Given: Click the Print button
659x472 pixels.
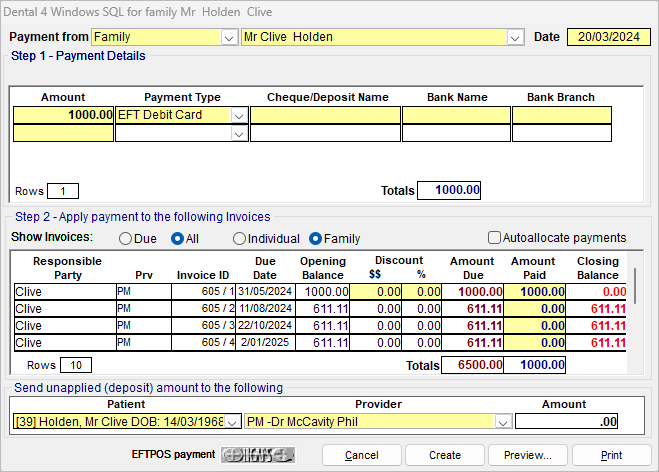Looking at the screenshot, I should (x=611, y=455).
